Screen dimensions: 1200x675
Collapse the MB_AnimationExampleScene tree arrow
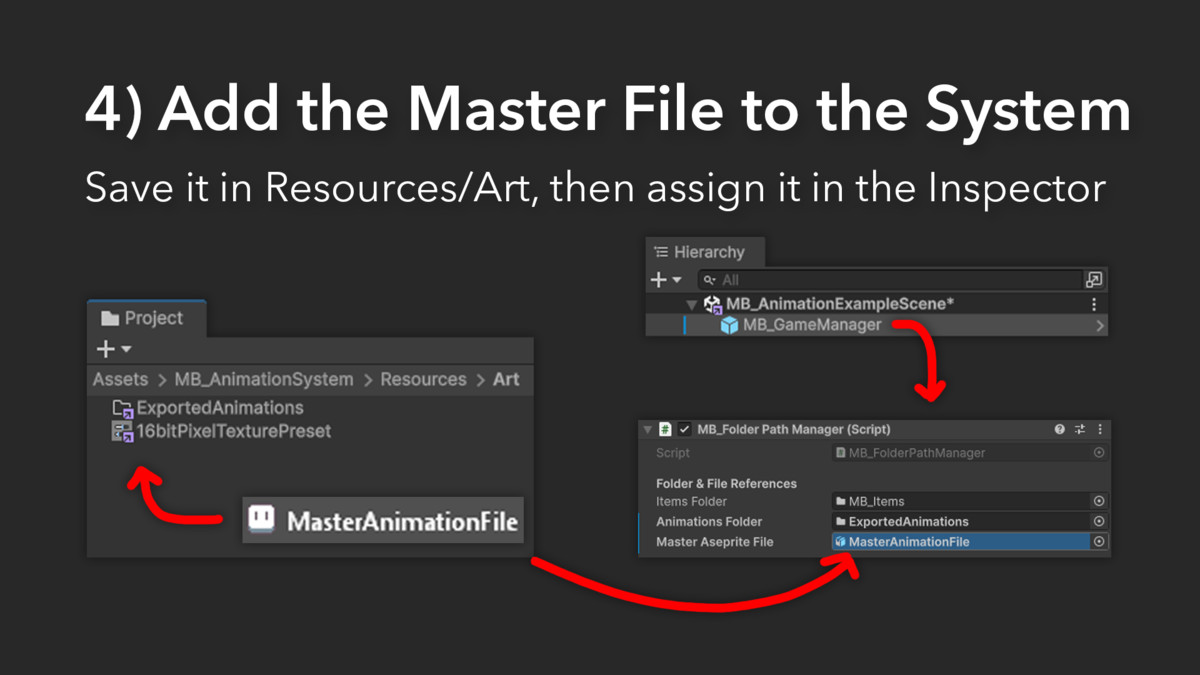(x=691, y=304)
